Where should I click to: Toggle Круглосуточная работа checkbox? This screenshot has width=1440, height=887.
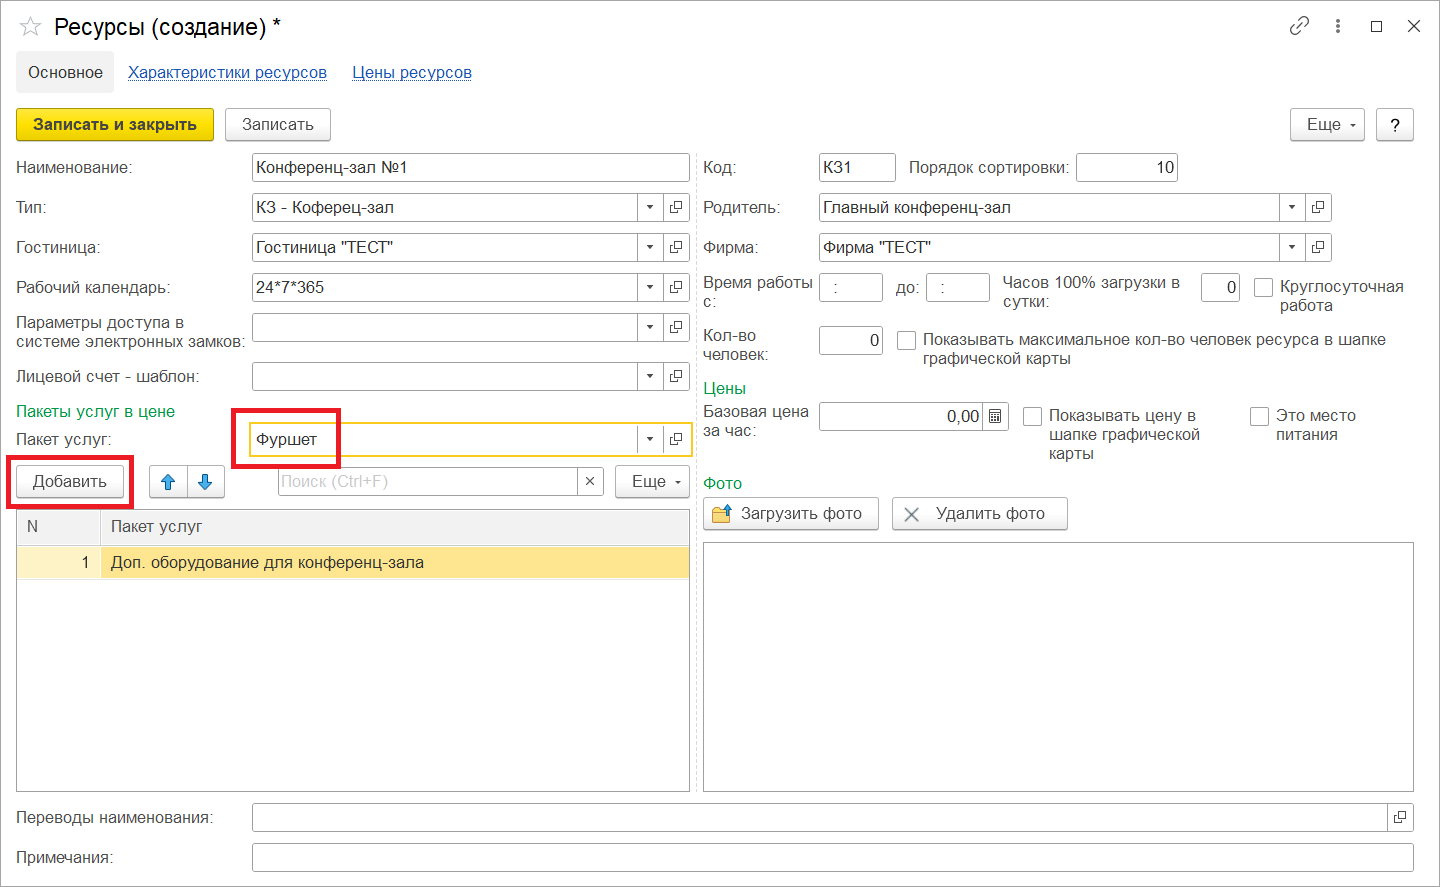click(x=1263, y=287)
